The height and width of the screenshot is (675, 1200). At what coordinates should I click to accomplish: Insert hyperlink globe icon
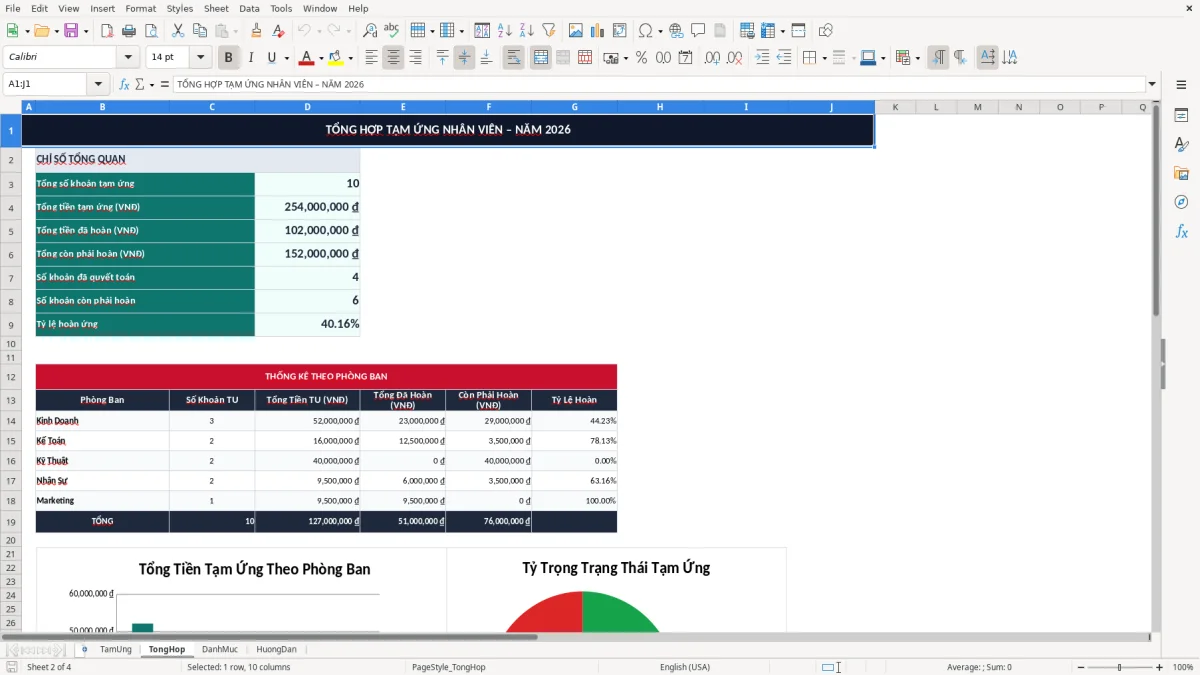click(676, 31)
